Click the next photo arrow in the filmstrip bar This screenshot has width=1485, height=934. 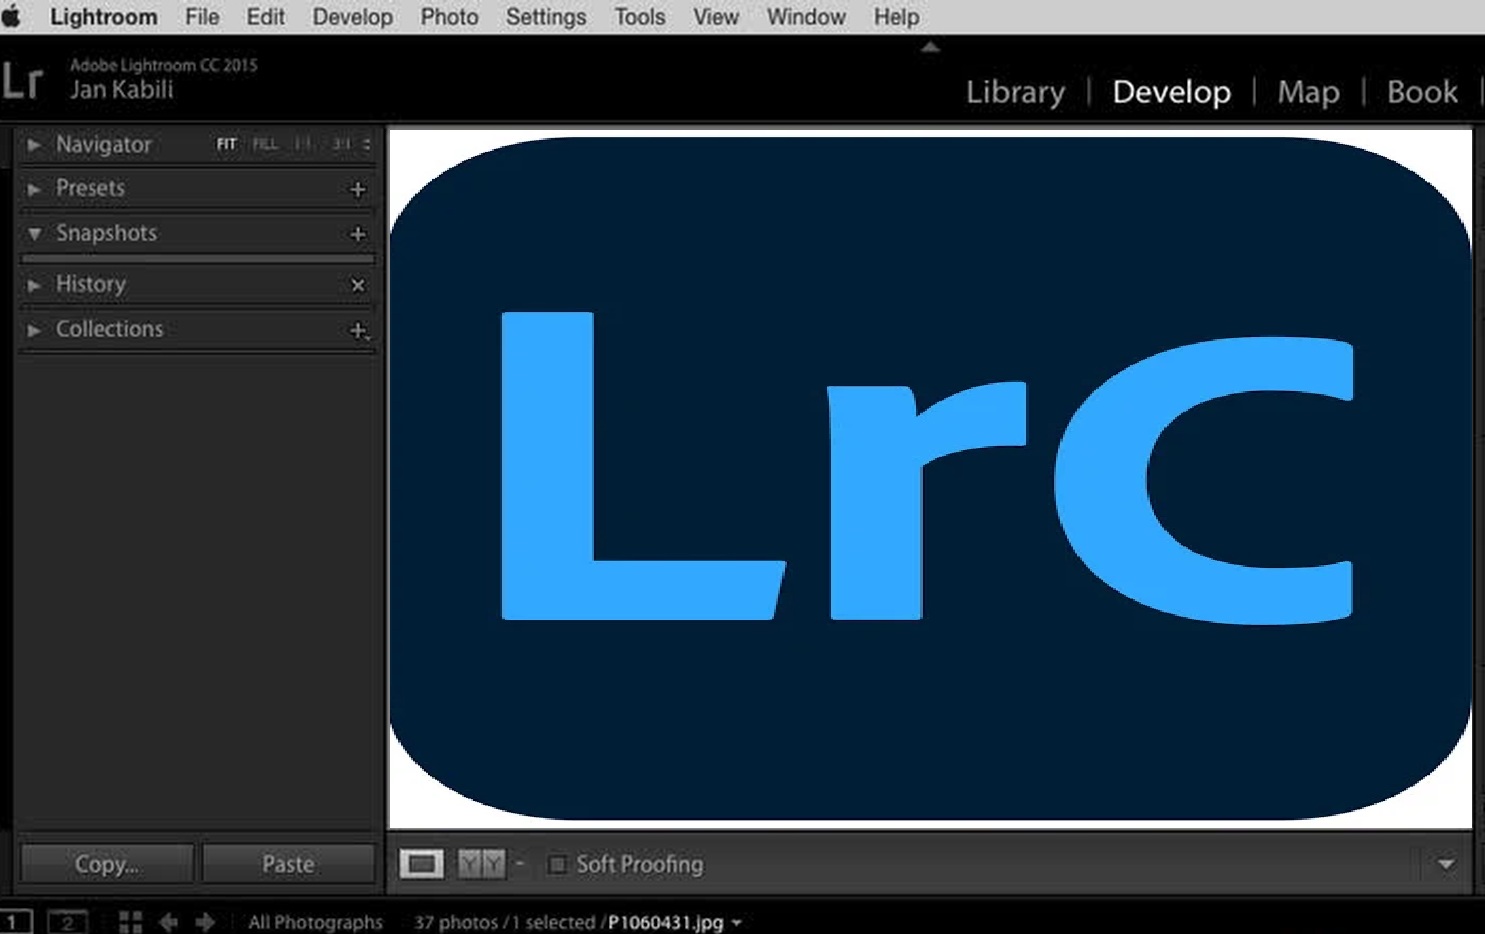[x=207, y=921]
